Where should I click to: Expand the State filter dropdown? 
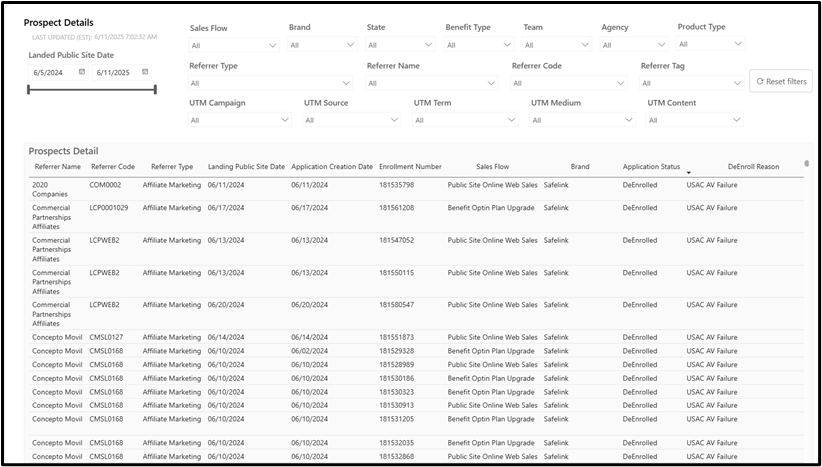[400, 45]
